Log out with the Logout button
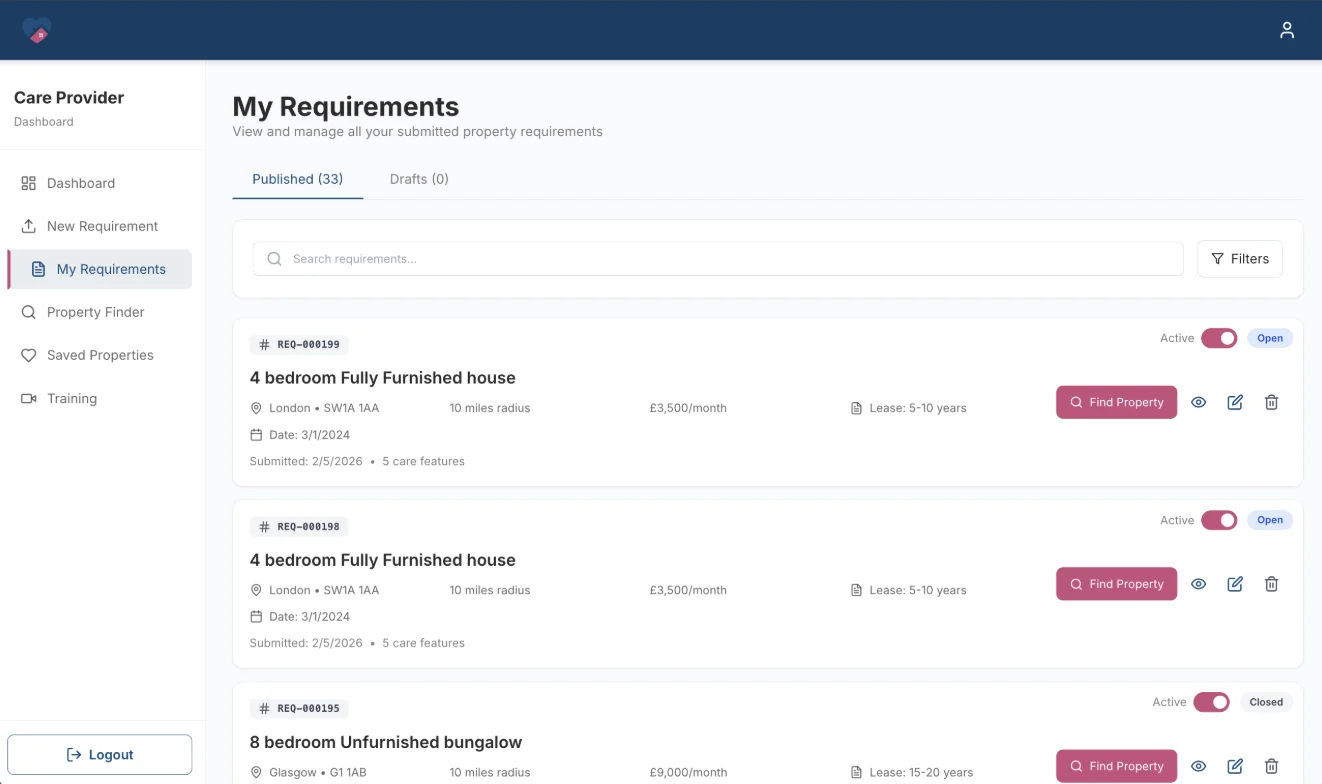Viewport: 1322px width, 784px height. pos(99,755)
